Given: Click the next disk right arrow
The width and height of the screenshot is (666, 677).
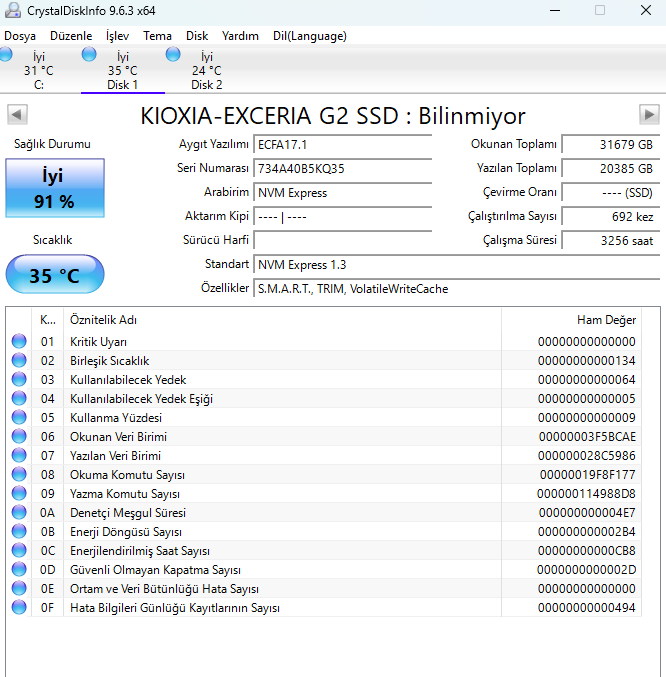Looking at the screenshot, I should click(x=649, y=114).
